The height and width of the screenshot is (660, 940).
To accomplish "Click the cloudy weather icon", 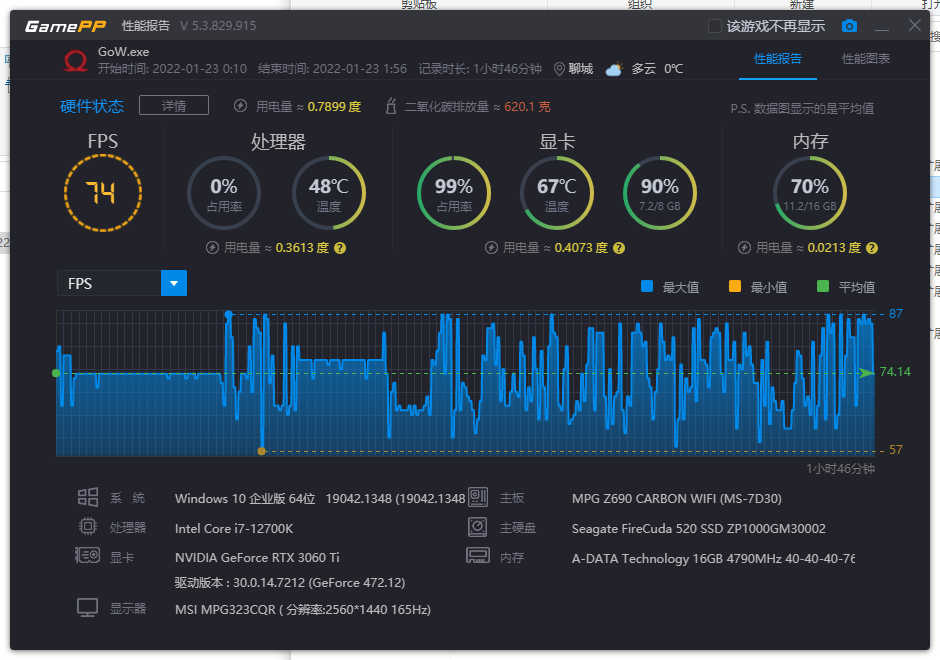I will tap(614, 69).
